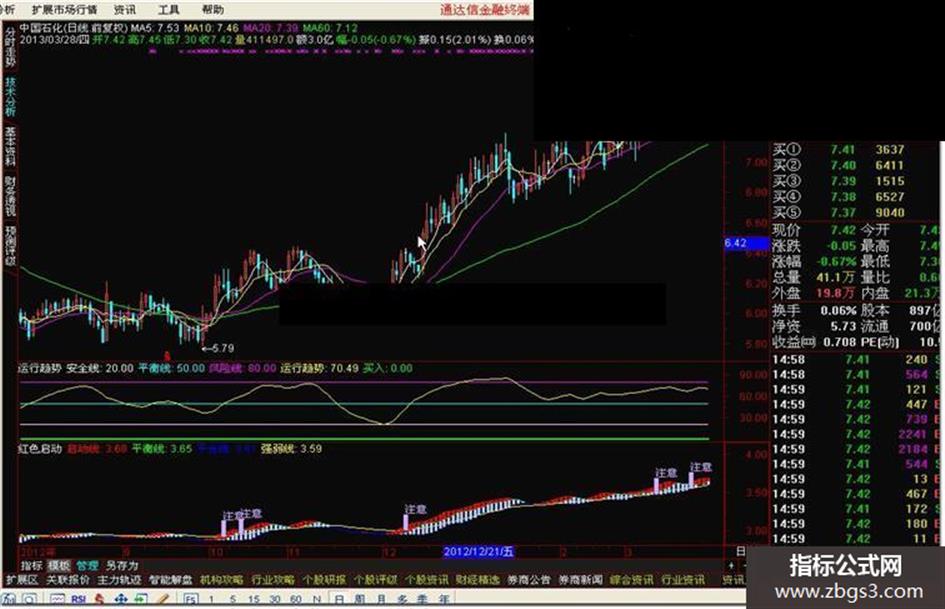945x609 pixels.
Task: Open the 智能解盘 tab
Action: pos(170,580)
